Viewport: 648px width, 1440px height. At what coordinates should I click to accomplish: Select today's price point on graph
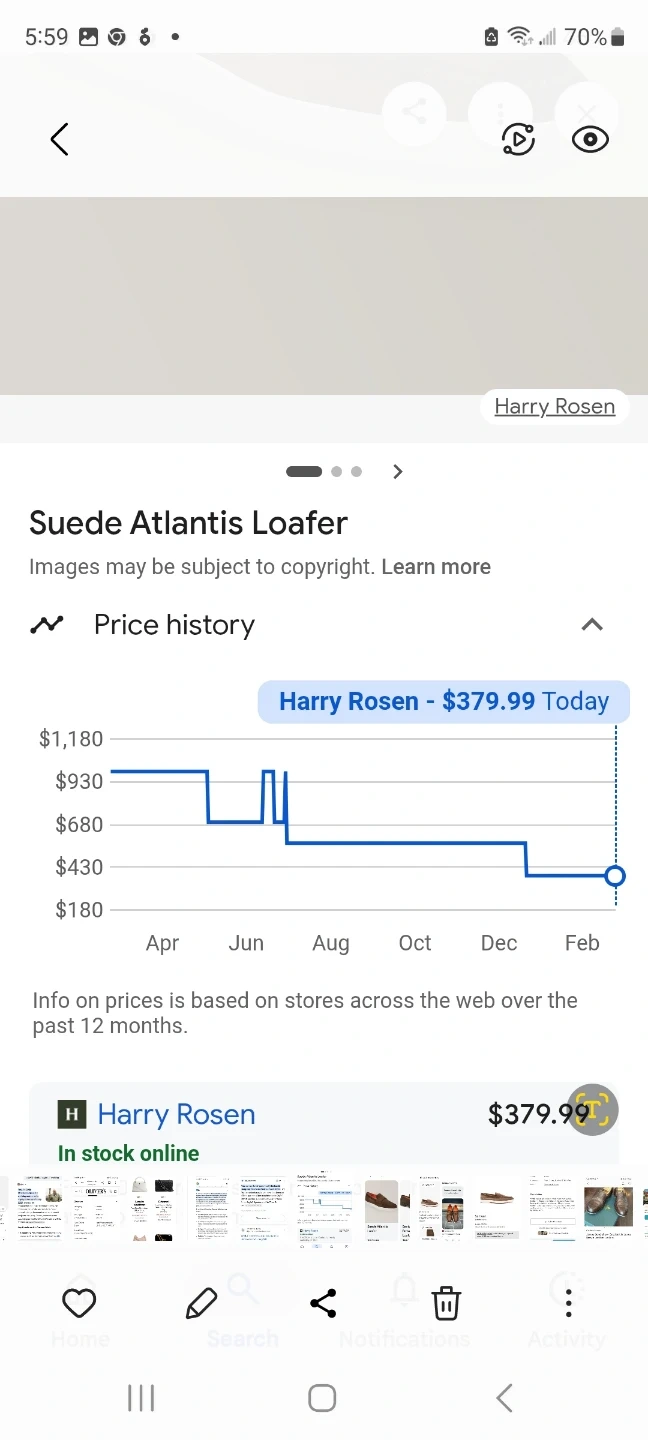click(x=615, y=876)
